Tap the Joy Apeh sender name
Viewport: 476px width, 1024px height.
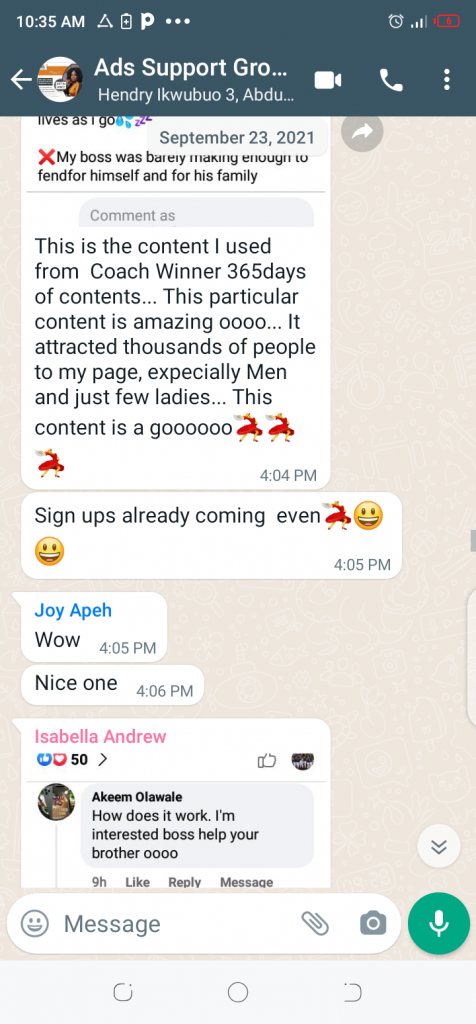pos(73,611)
